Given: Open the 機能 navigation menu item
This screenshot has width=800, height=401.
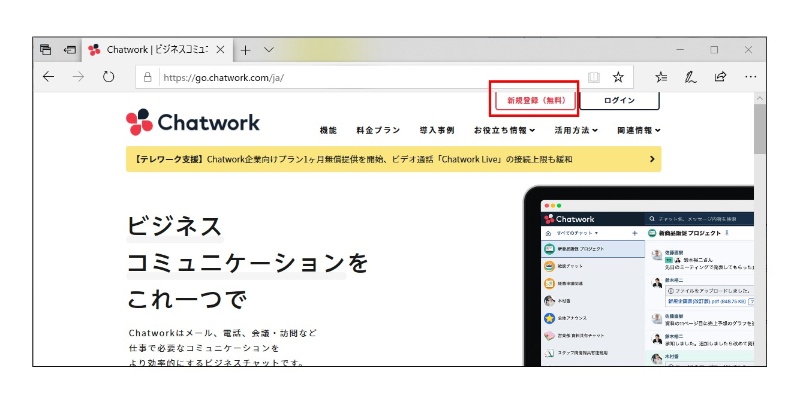Looking at the screenshot, I should pos(328,130).
